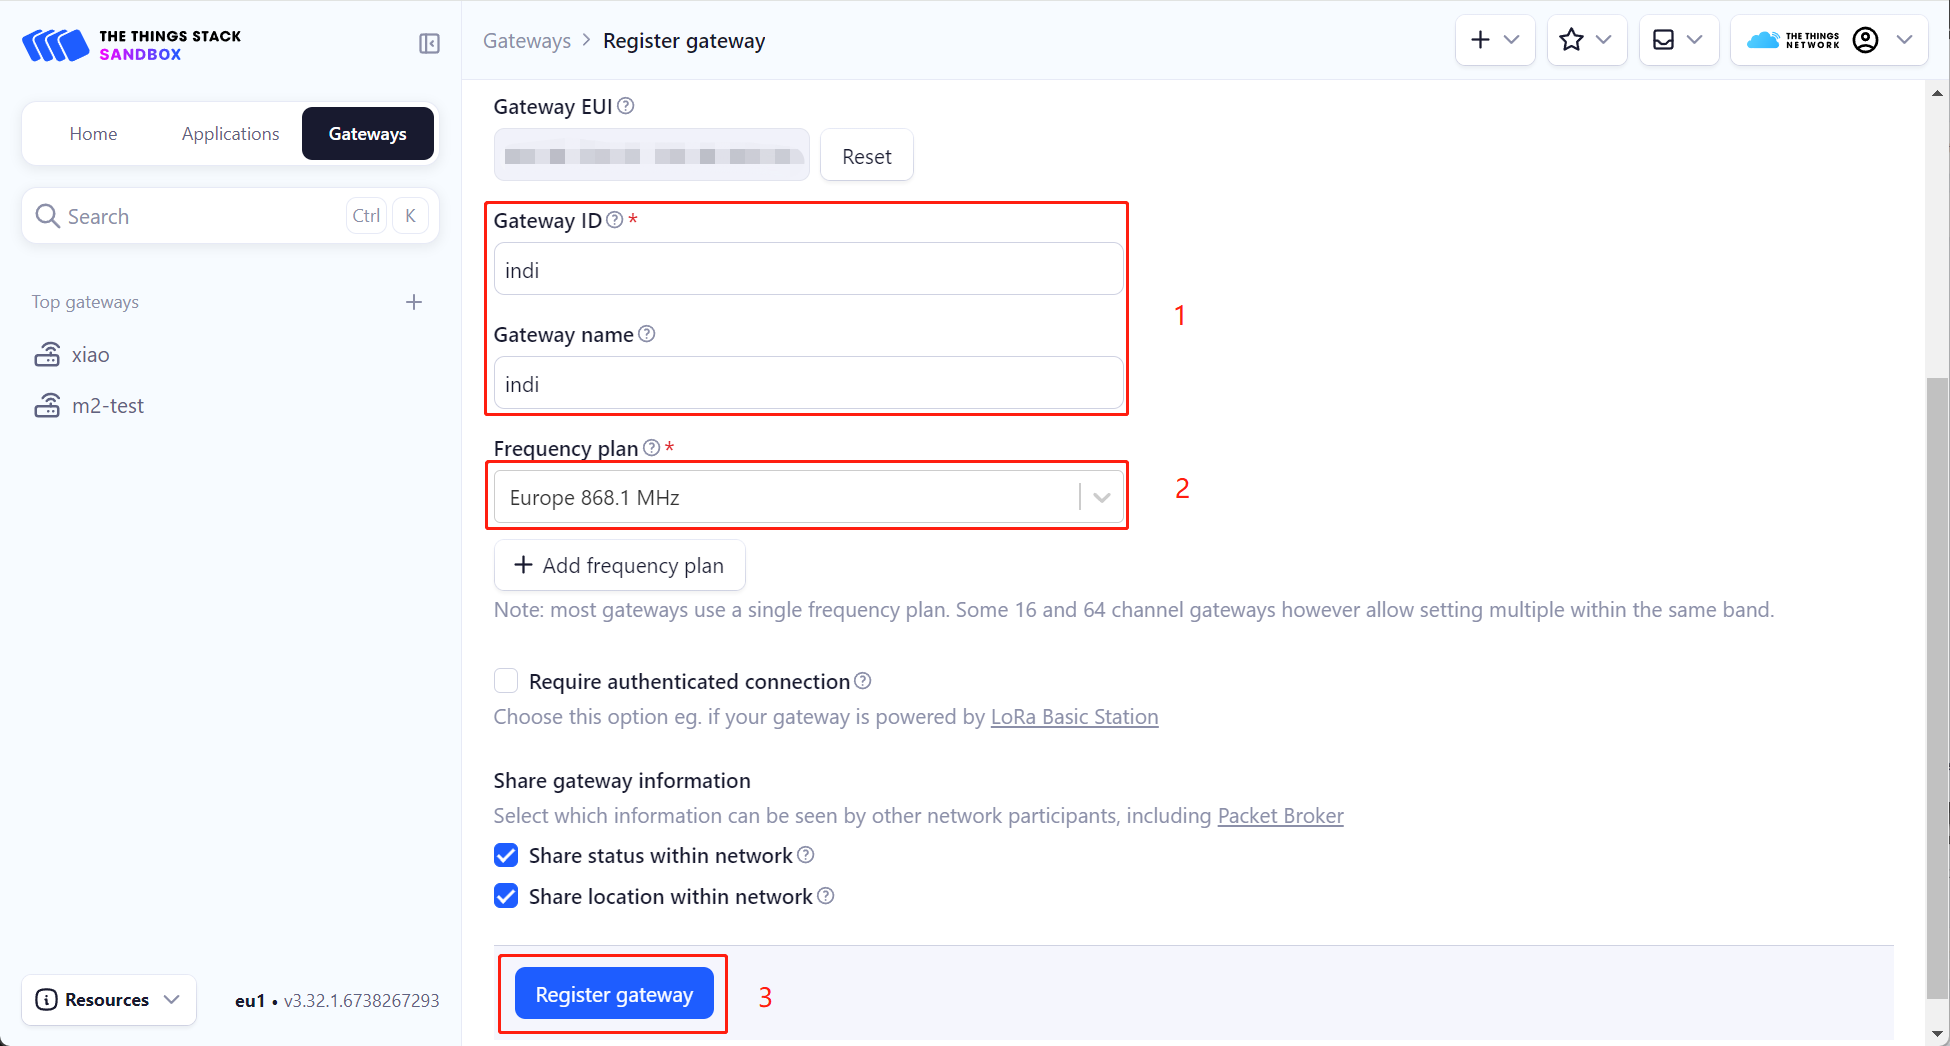Click the user profile avatar icon
Viewport: 1950px width, 1046px height.
1865,40
